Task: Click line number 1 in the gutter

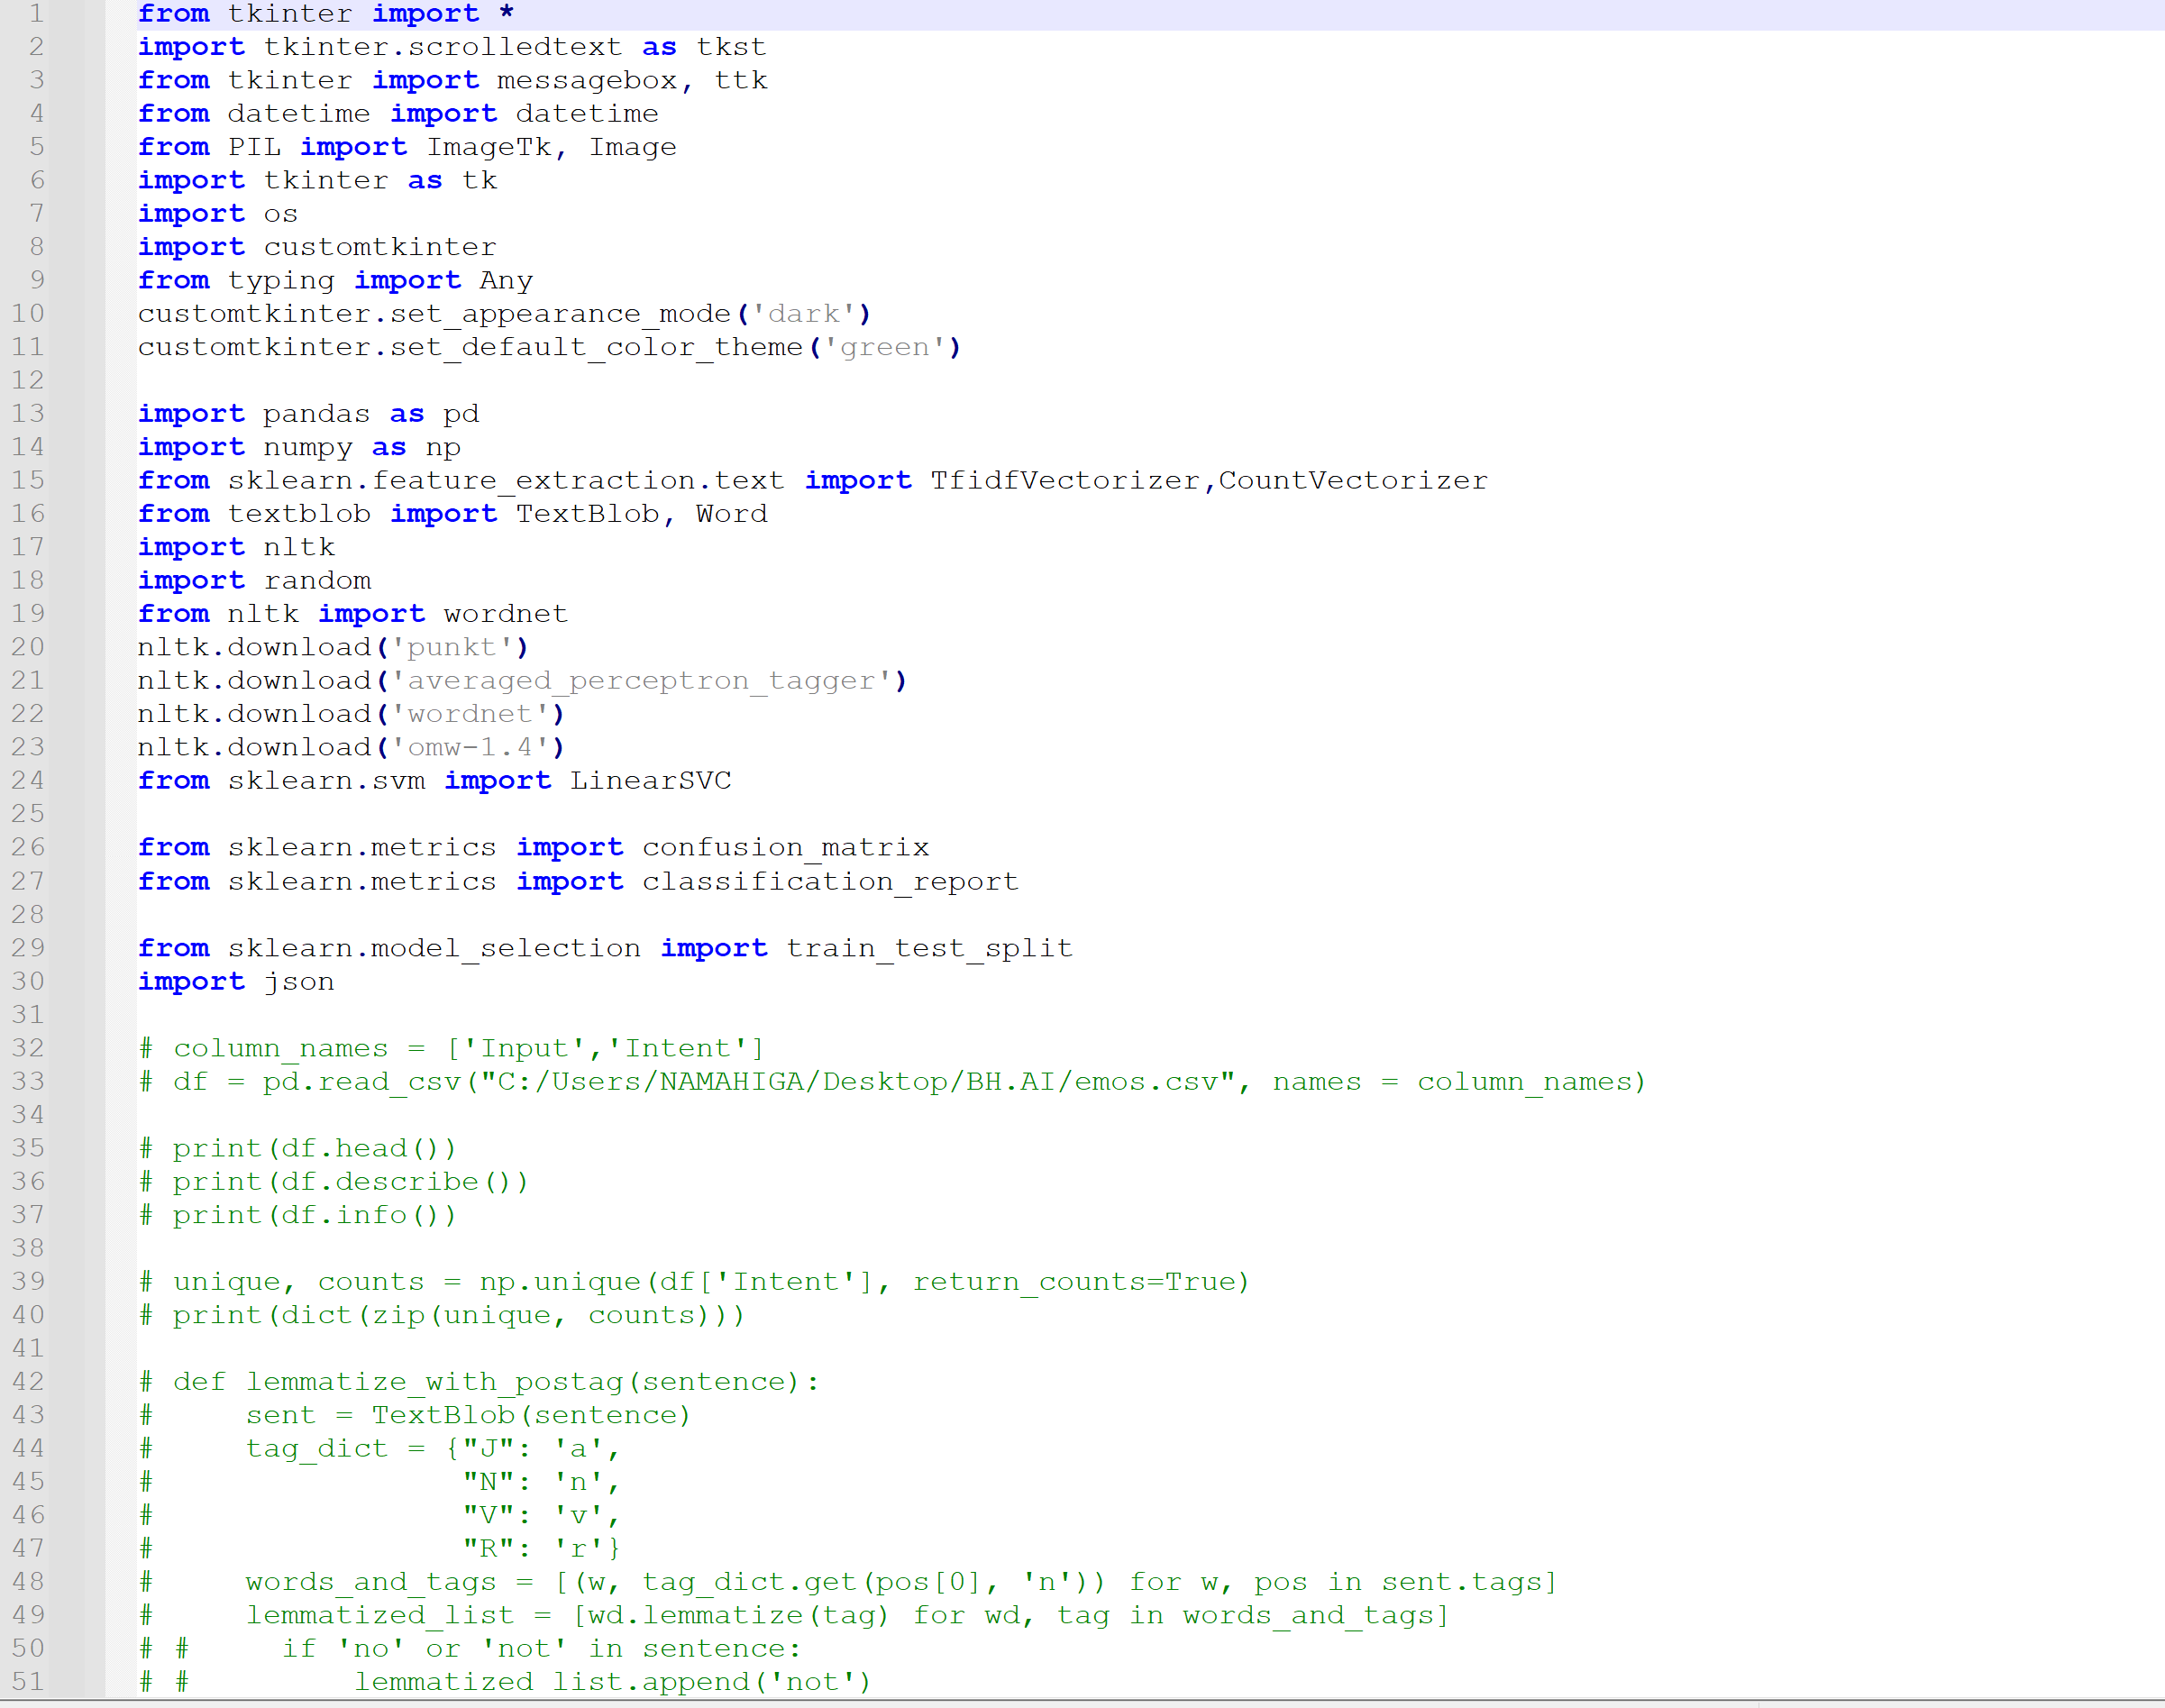Action: (x=36, y=13)
